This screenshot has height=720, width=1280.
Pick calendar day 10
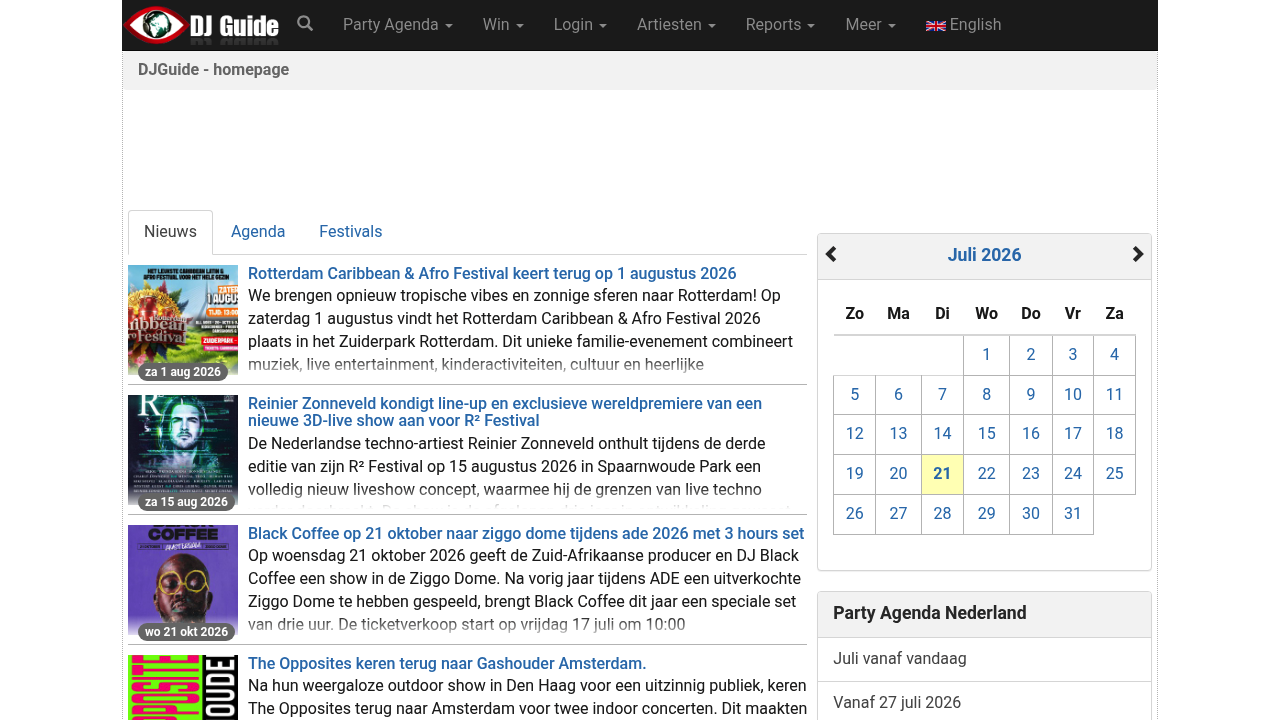pyautogui.click(x=1073, y=395)
